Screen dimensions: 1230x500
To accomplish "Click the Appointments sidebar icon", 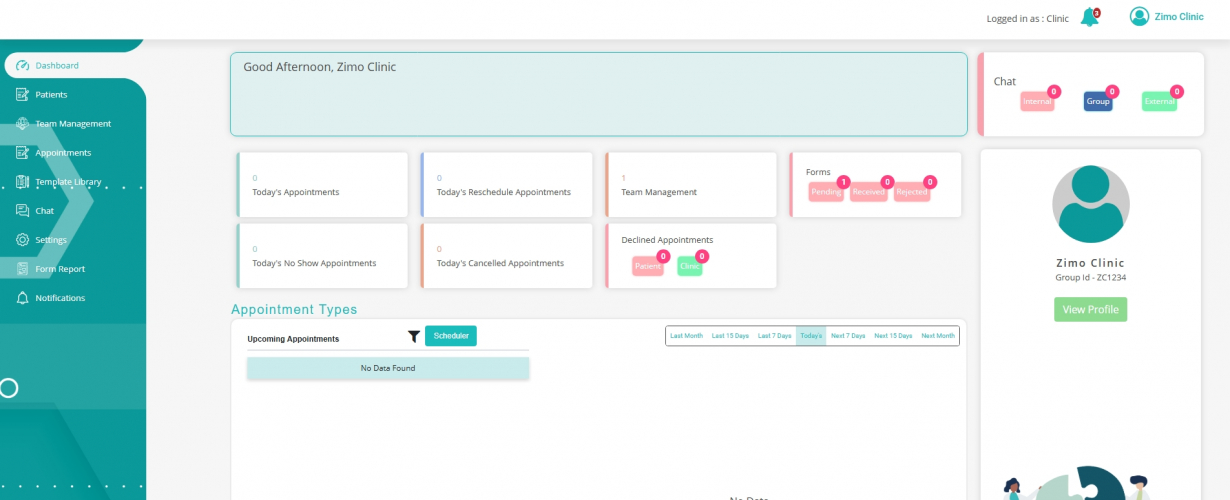I will pos(23,153).
